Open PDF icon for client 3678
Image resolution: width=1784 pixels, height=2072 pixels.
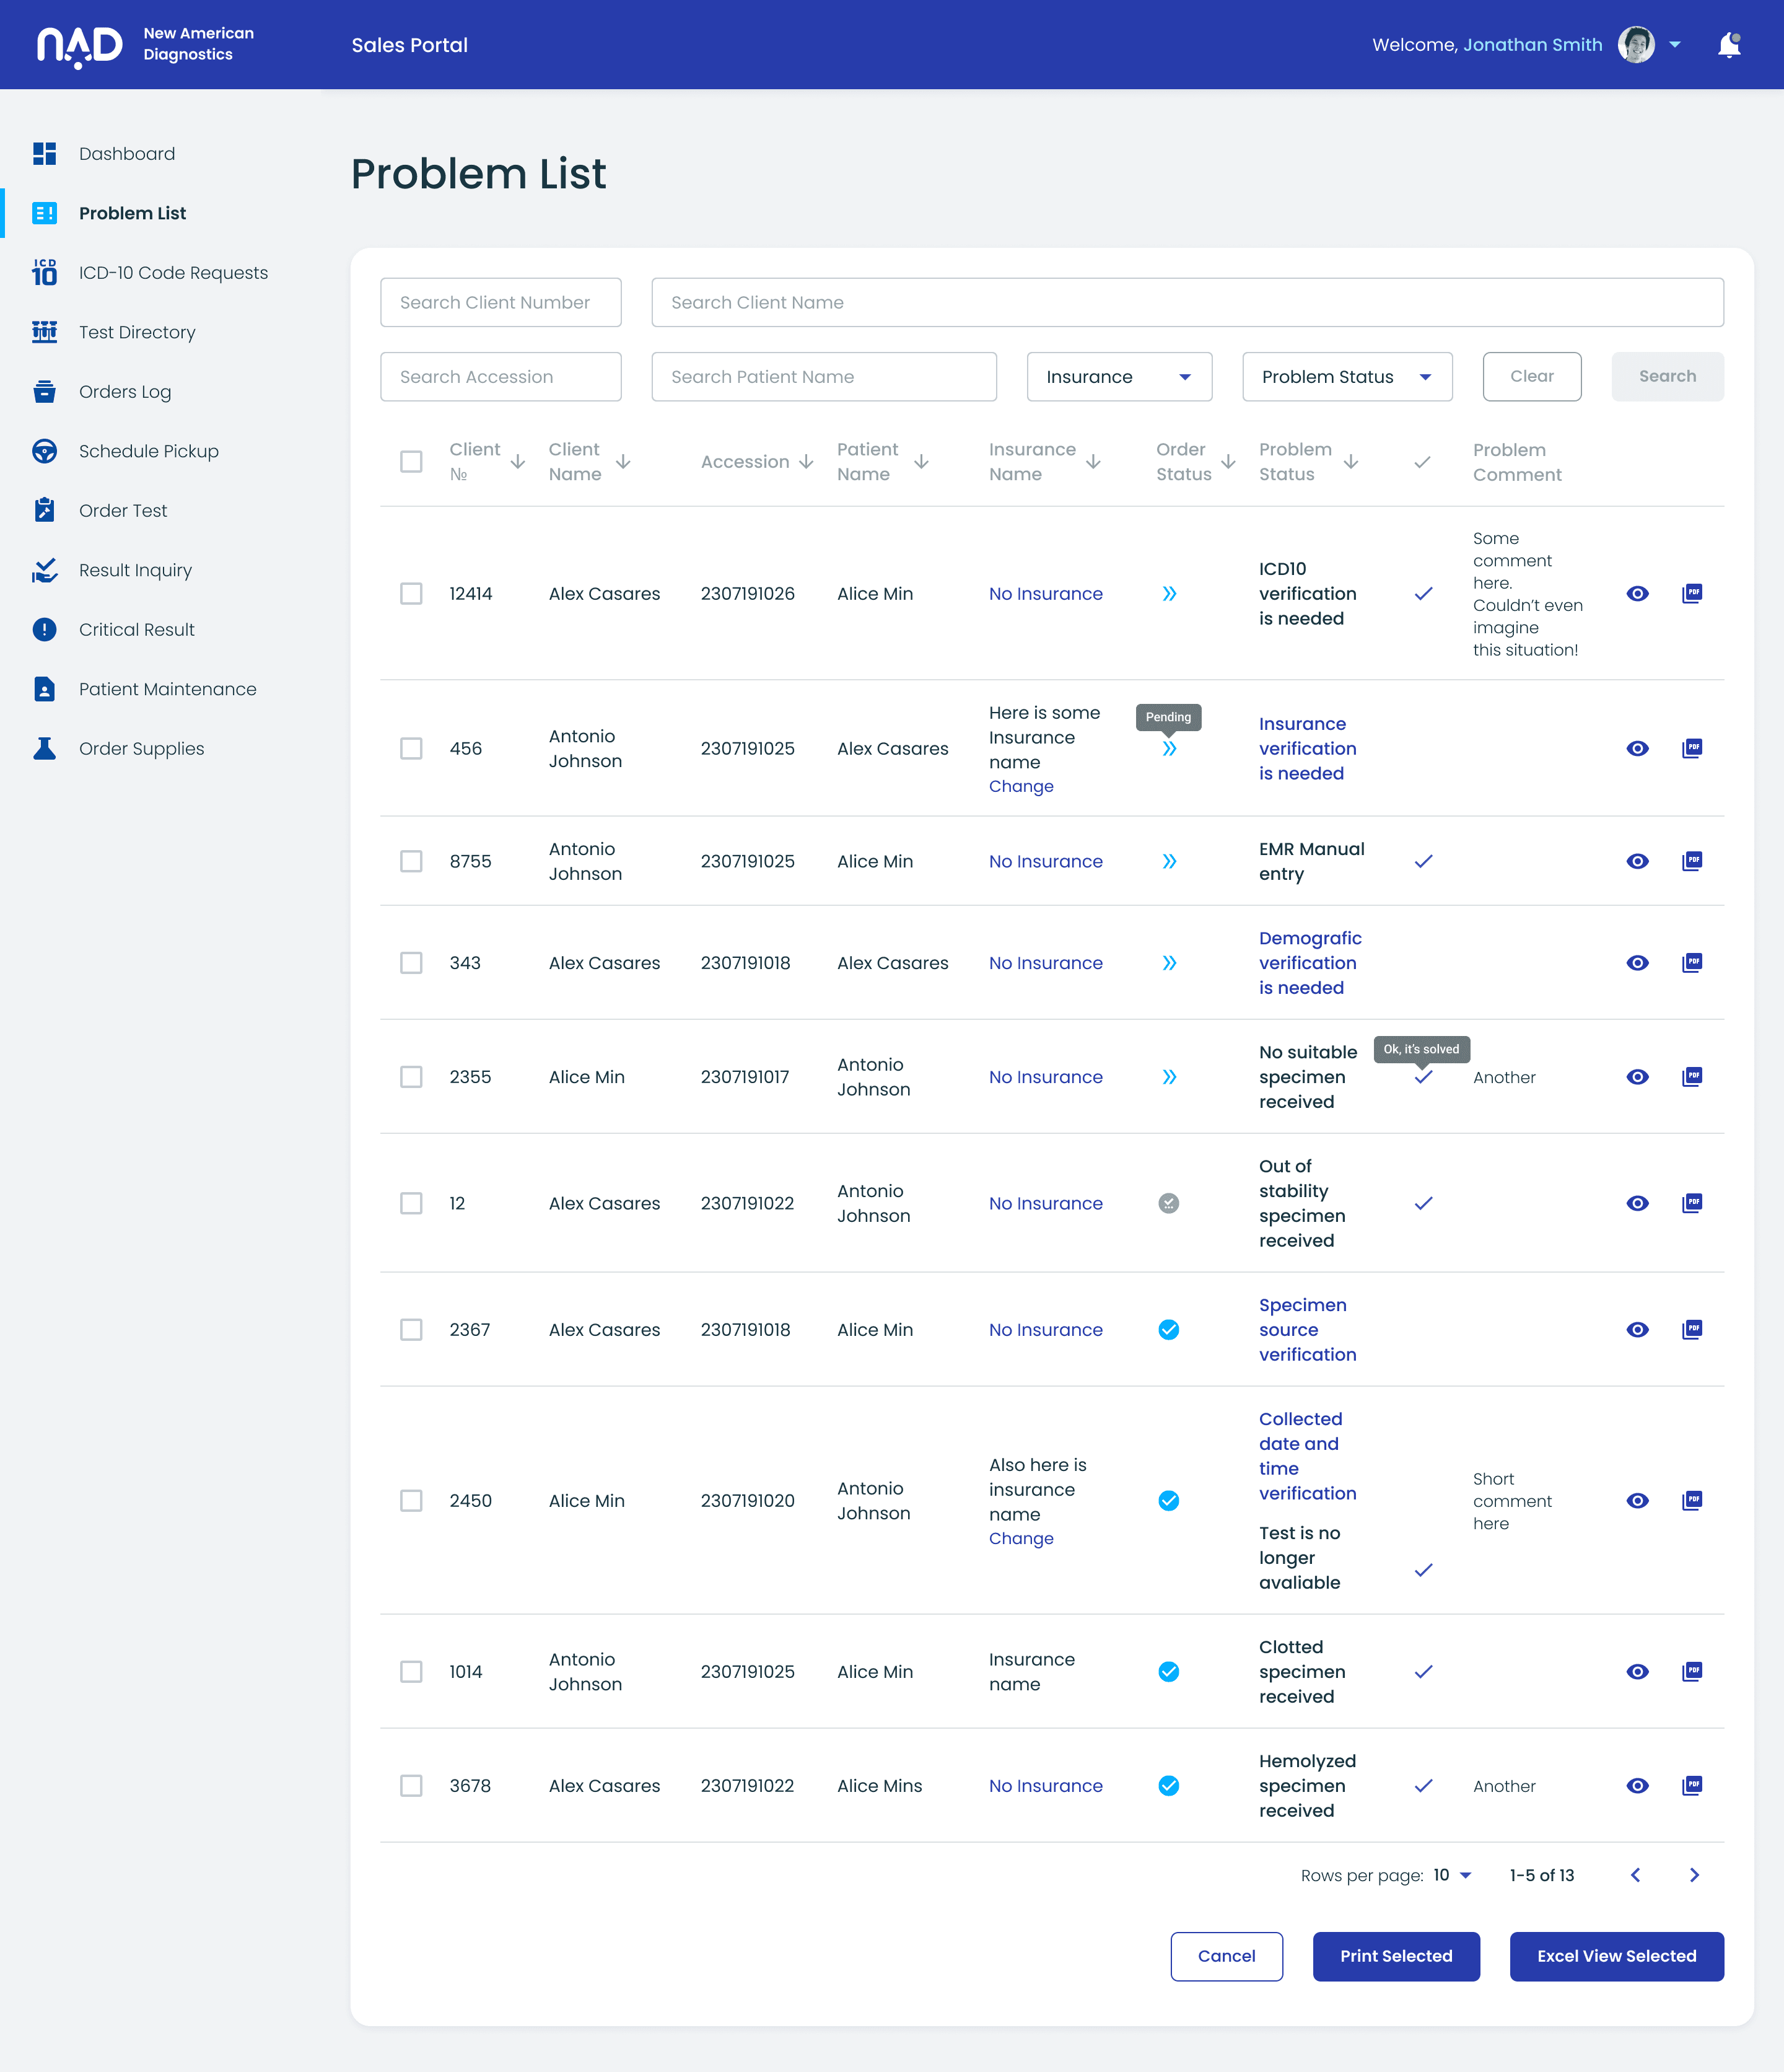coord(1692,1785)
